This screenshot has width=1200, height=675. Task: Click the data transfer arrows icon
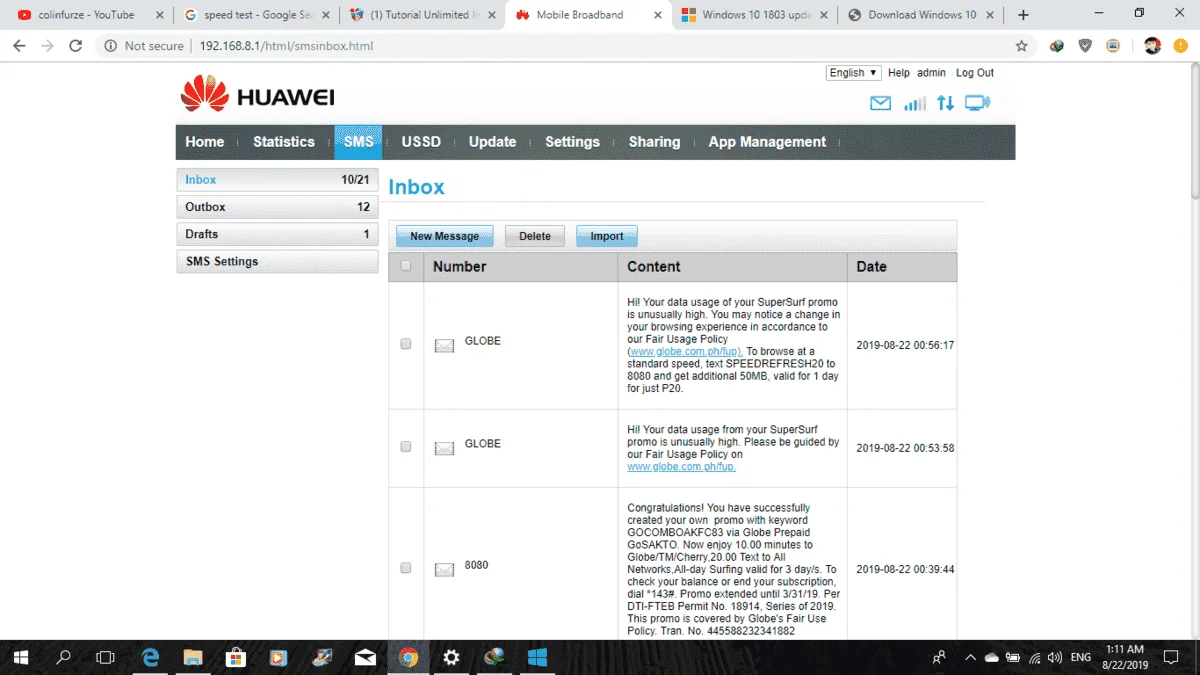[945, 103]
